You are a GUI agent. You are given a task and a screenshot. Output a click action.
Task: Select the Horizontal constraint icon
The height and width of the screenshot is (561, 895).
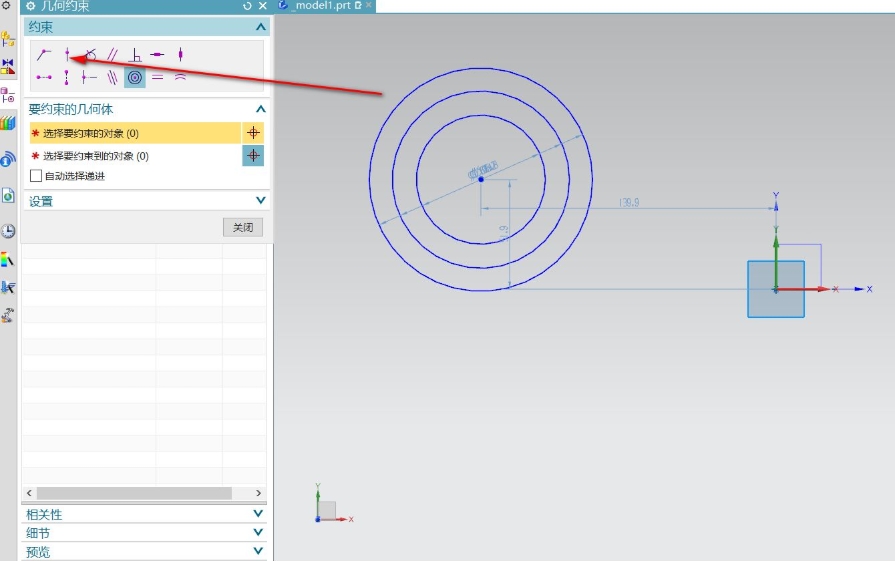point(158,55)
